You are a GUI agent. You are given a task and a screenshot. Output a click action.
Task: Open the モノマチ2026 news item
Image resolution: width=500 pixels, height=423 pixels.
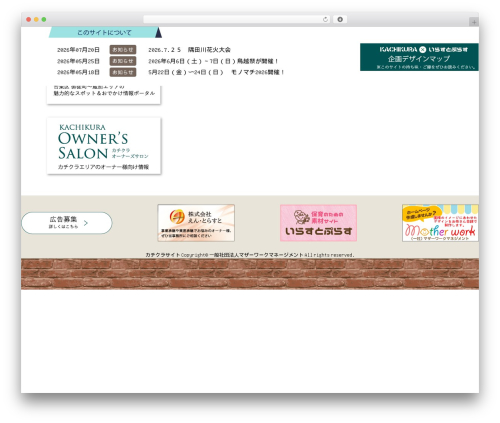coord(216,72)
